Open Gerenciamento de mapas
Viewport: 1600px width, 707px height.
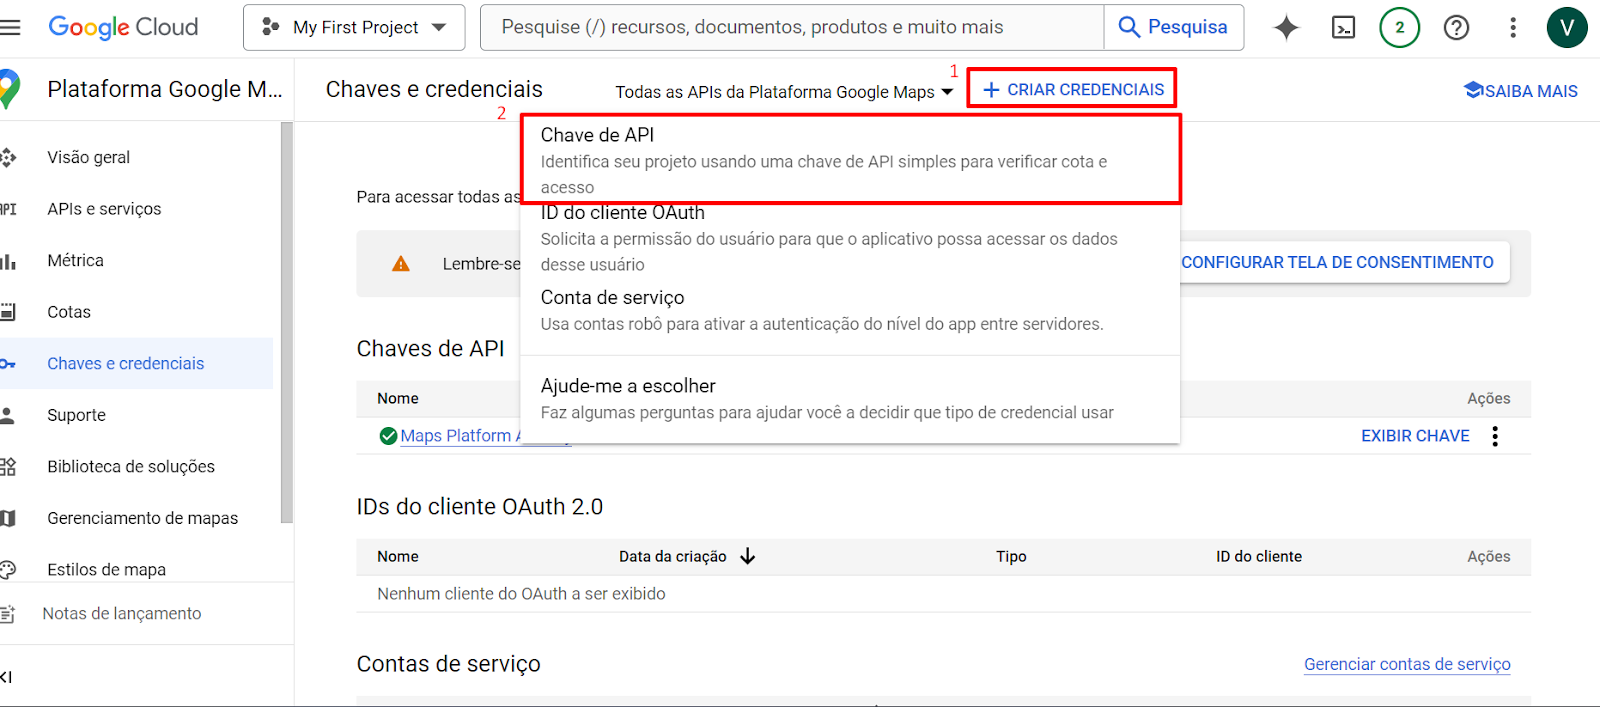pos(142,518)
